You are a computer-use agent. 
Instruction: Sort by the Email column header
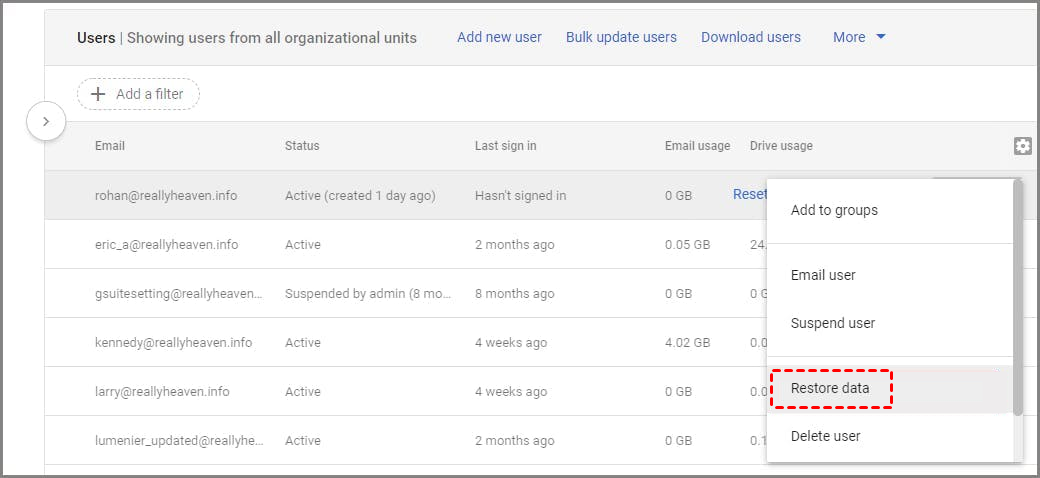110,146
